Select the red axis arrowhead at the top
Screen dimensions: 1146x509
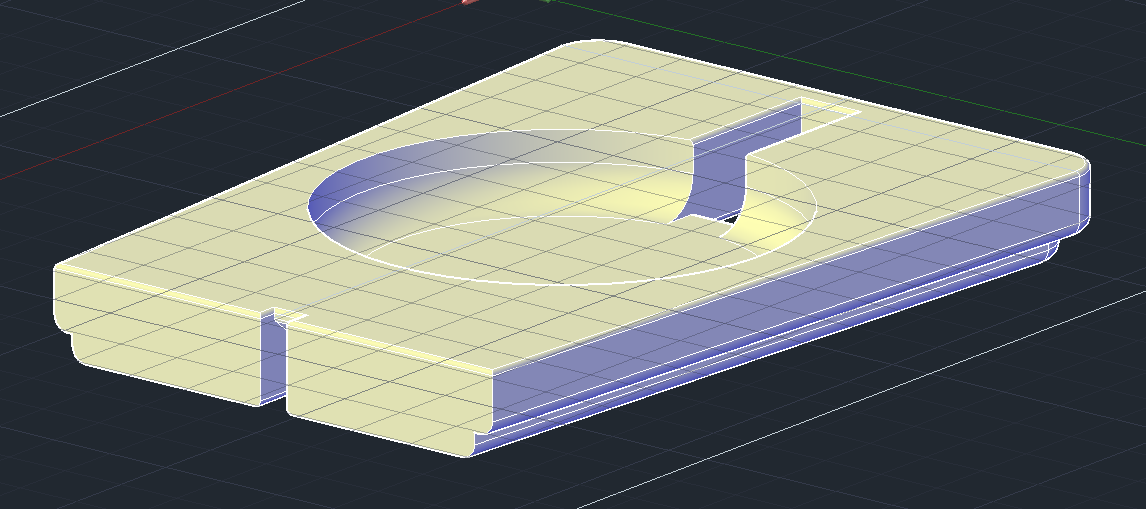pyautogui.click(x=470, y=2)
